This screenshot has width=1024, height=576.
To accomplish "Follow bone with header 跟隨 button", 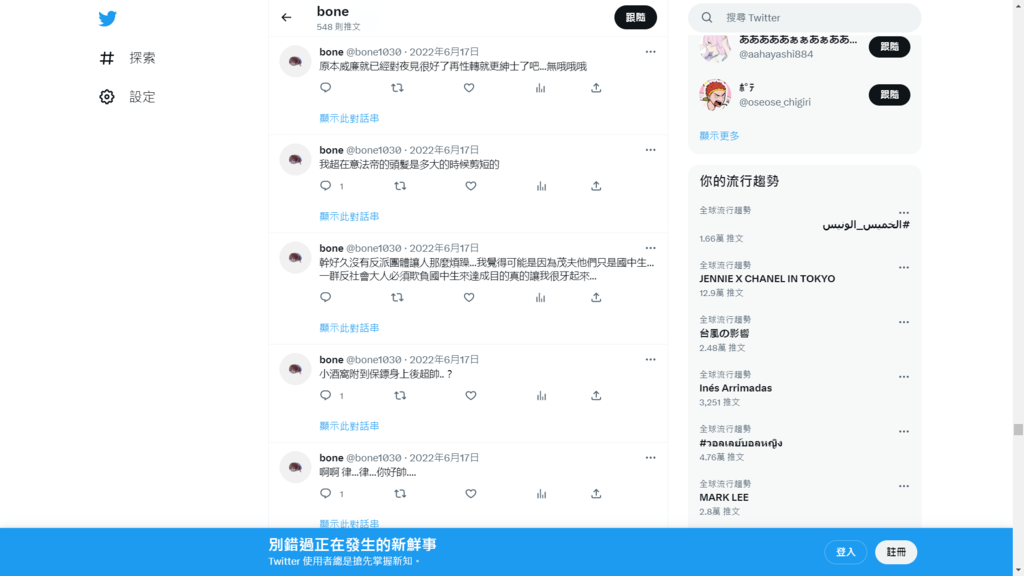I will click(x=635, y=18).
